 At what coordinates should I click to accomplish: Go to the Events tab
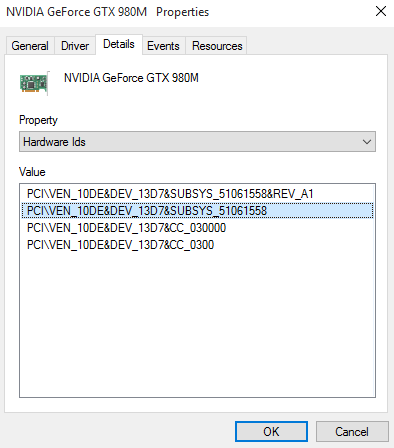click(x=163, y=46)
